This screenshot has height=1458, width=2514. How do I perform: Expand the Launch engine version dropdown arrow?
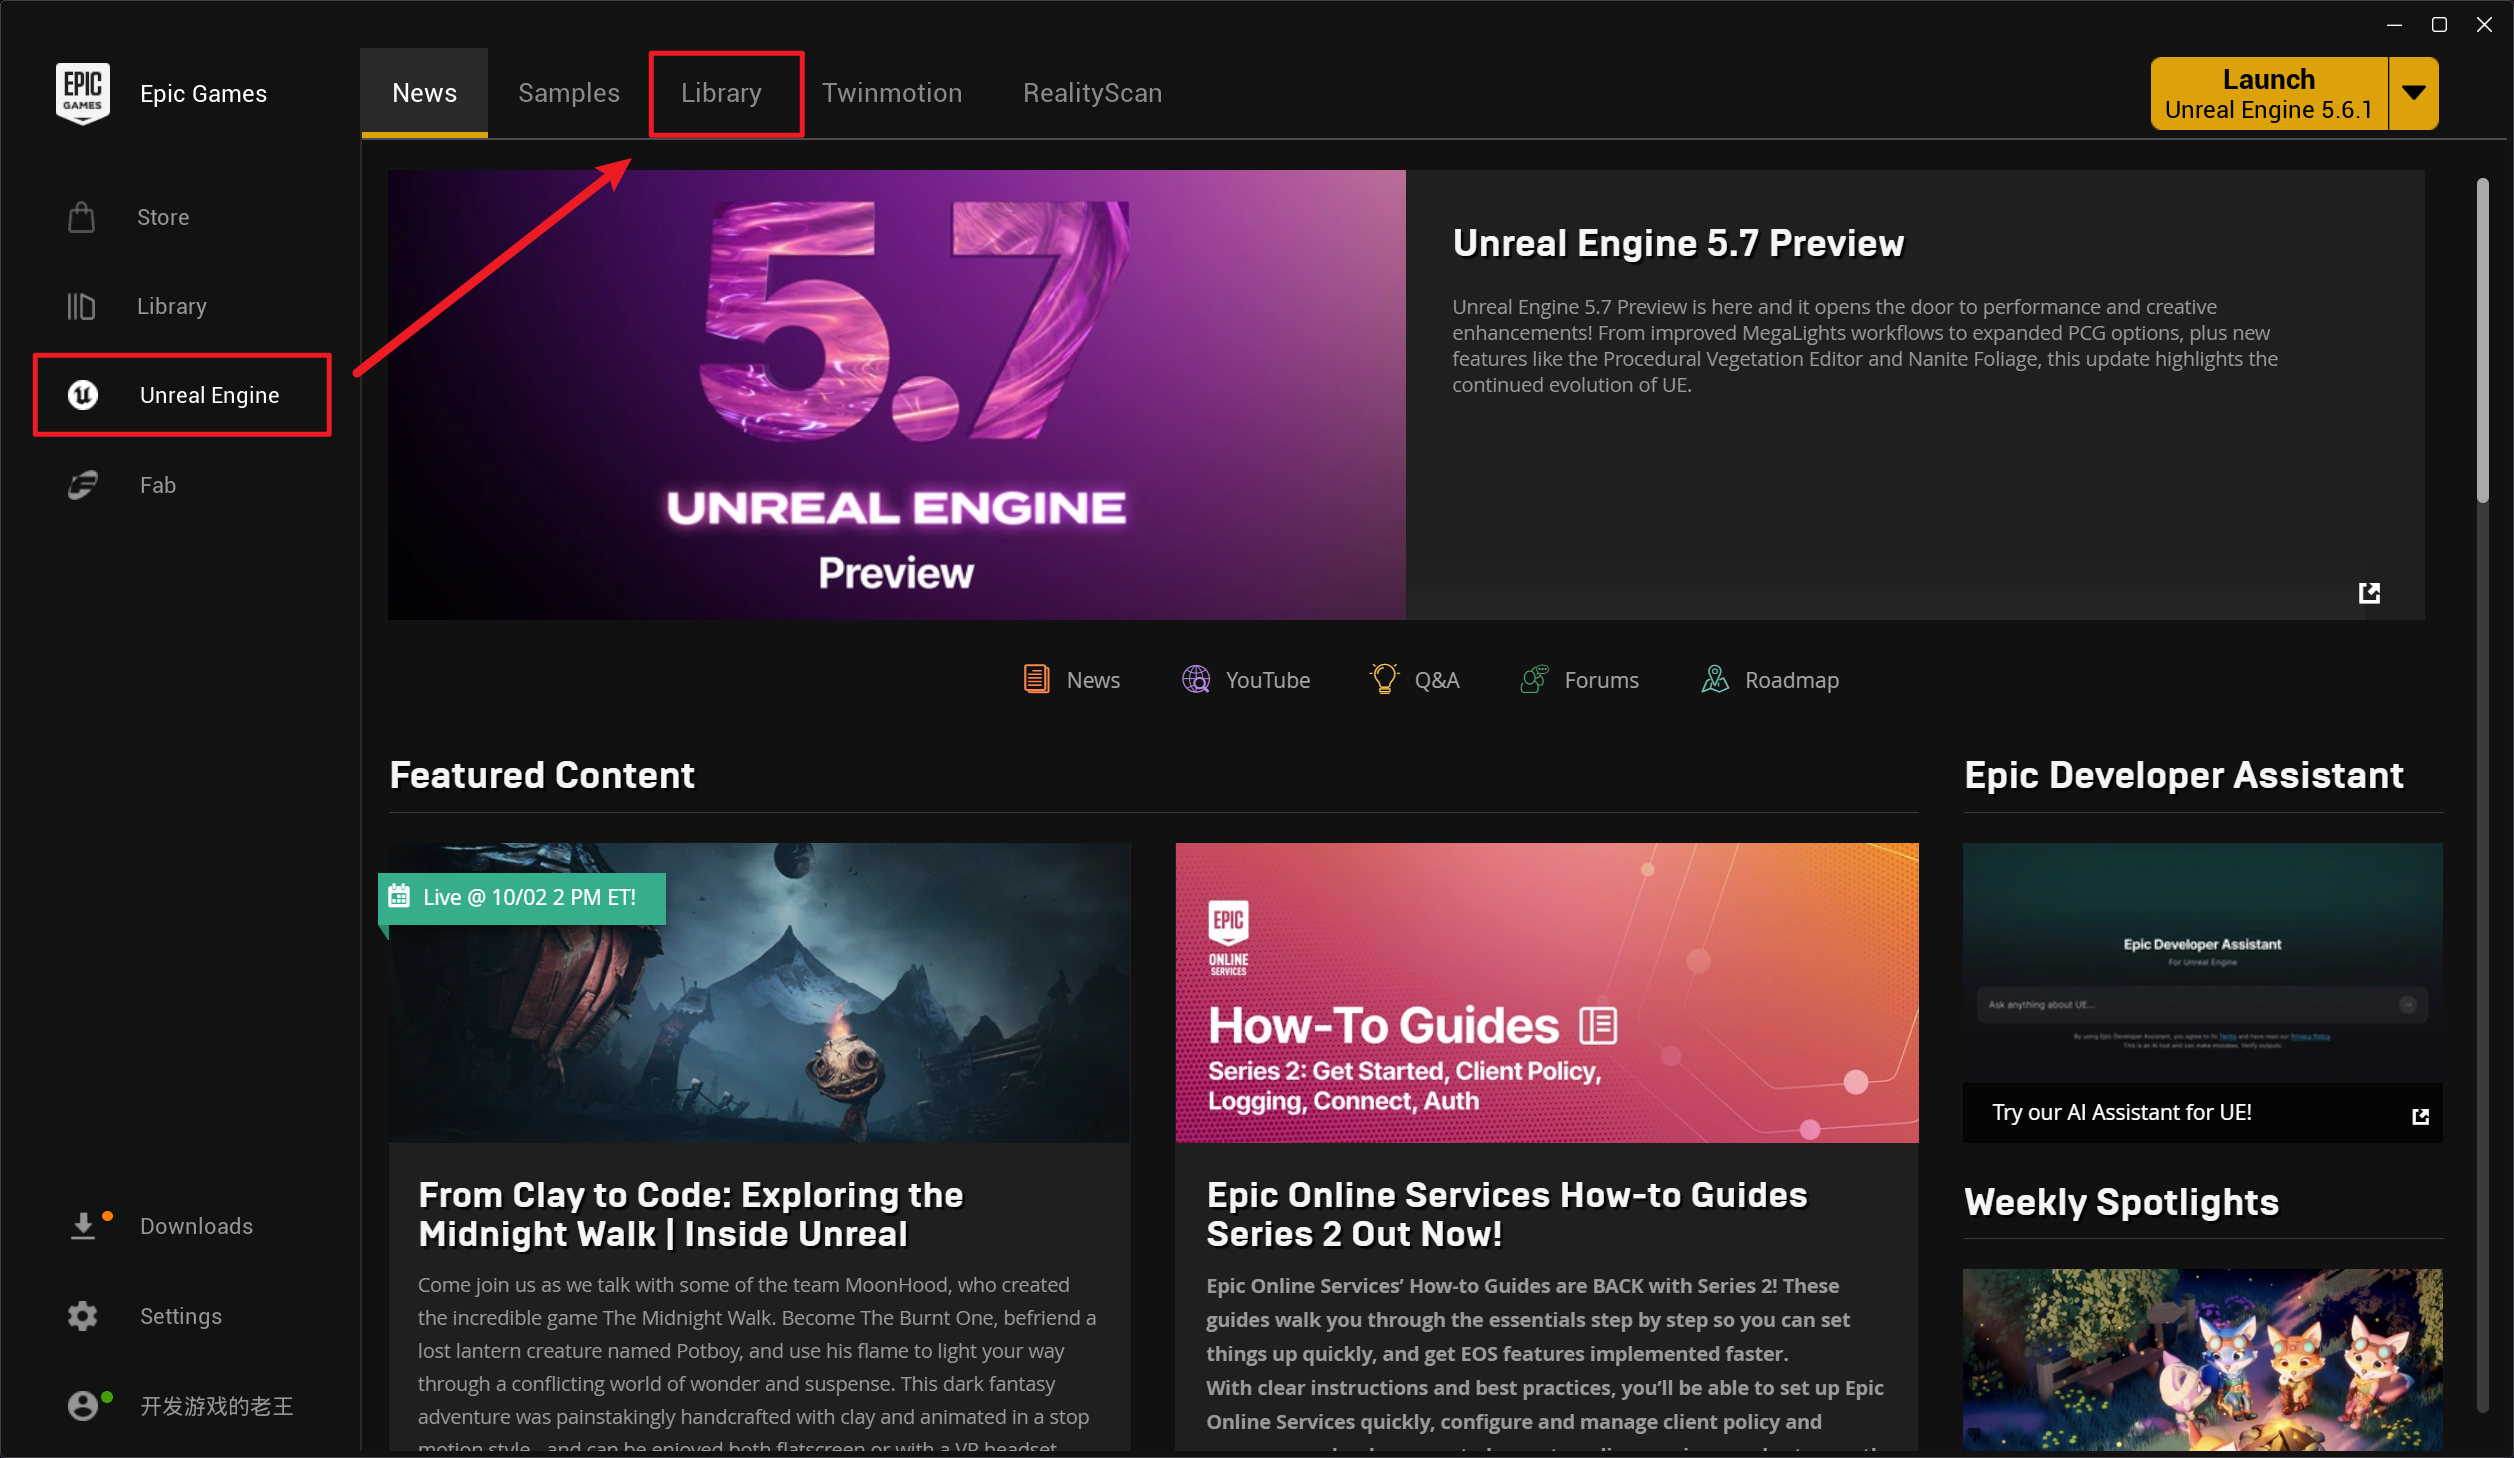[x=2414, y=93]
